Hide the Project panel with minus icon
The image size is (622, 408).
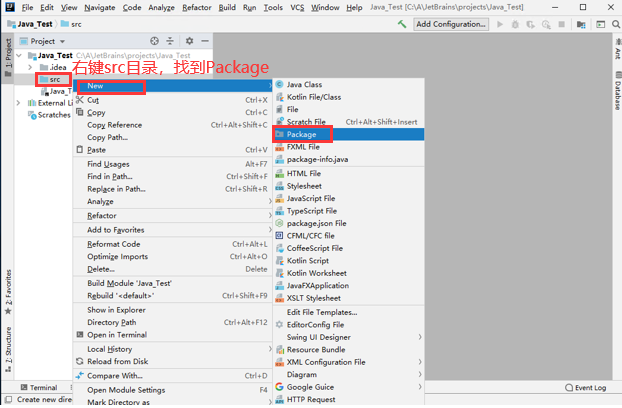coord(205,41)
